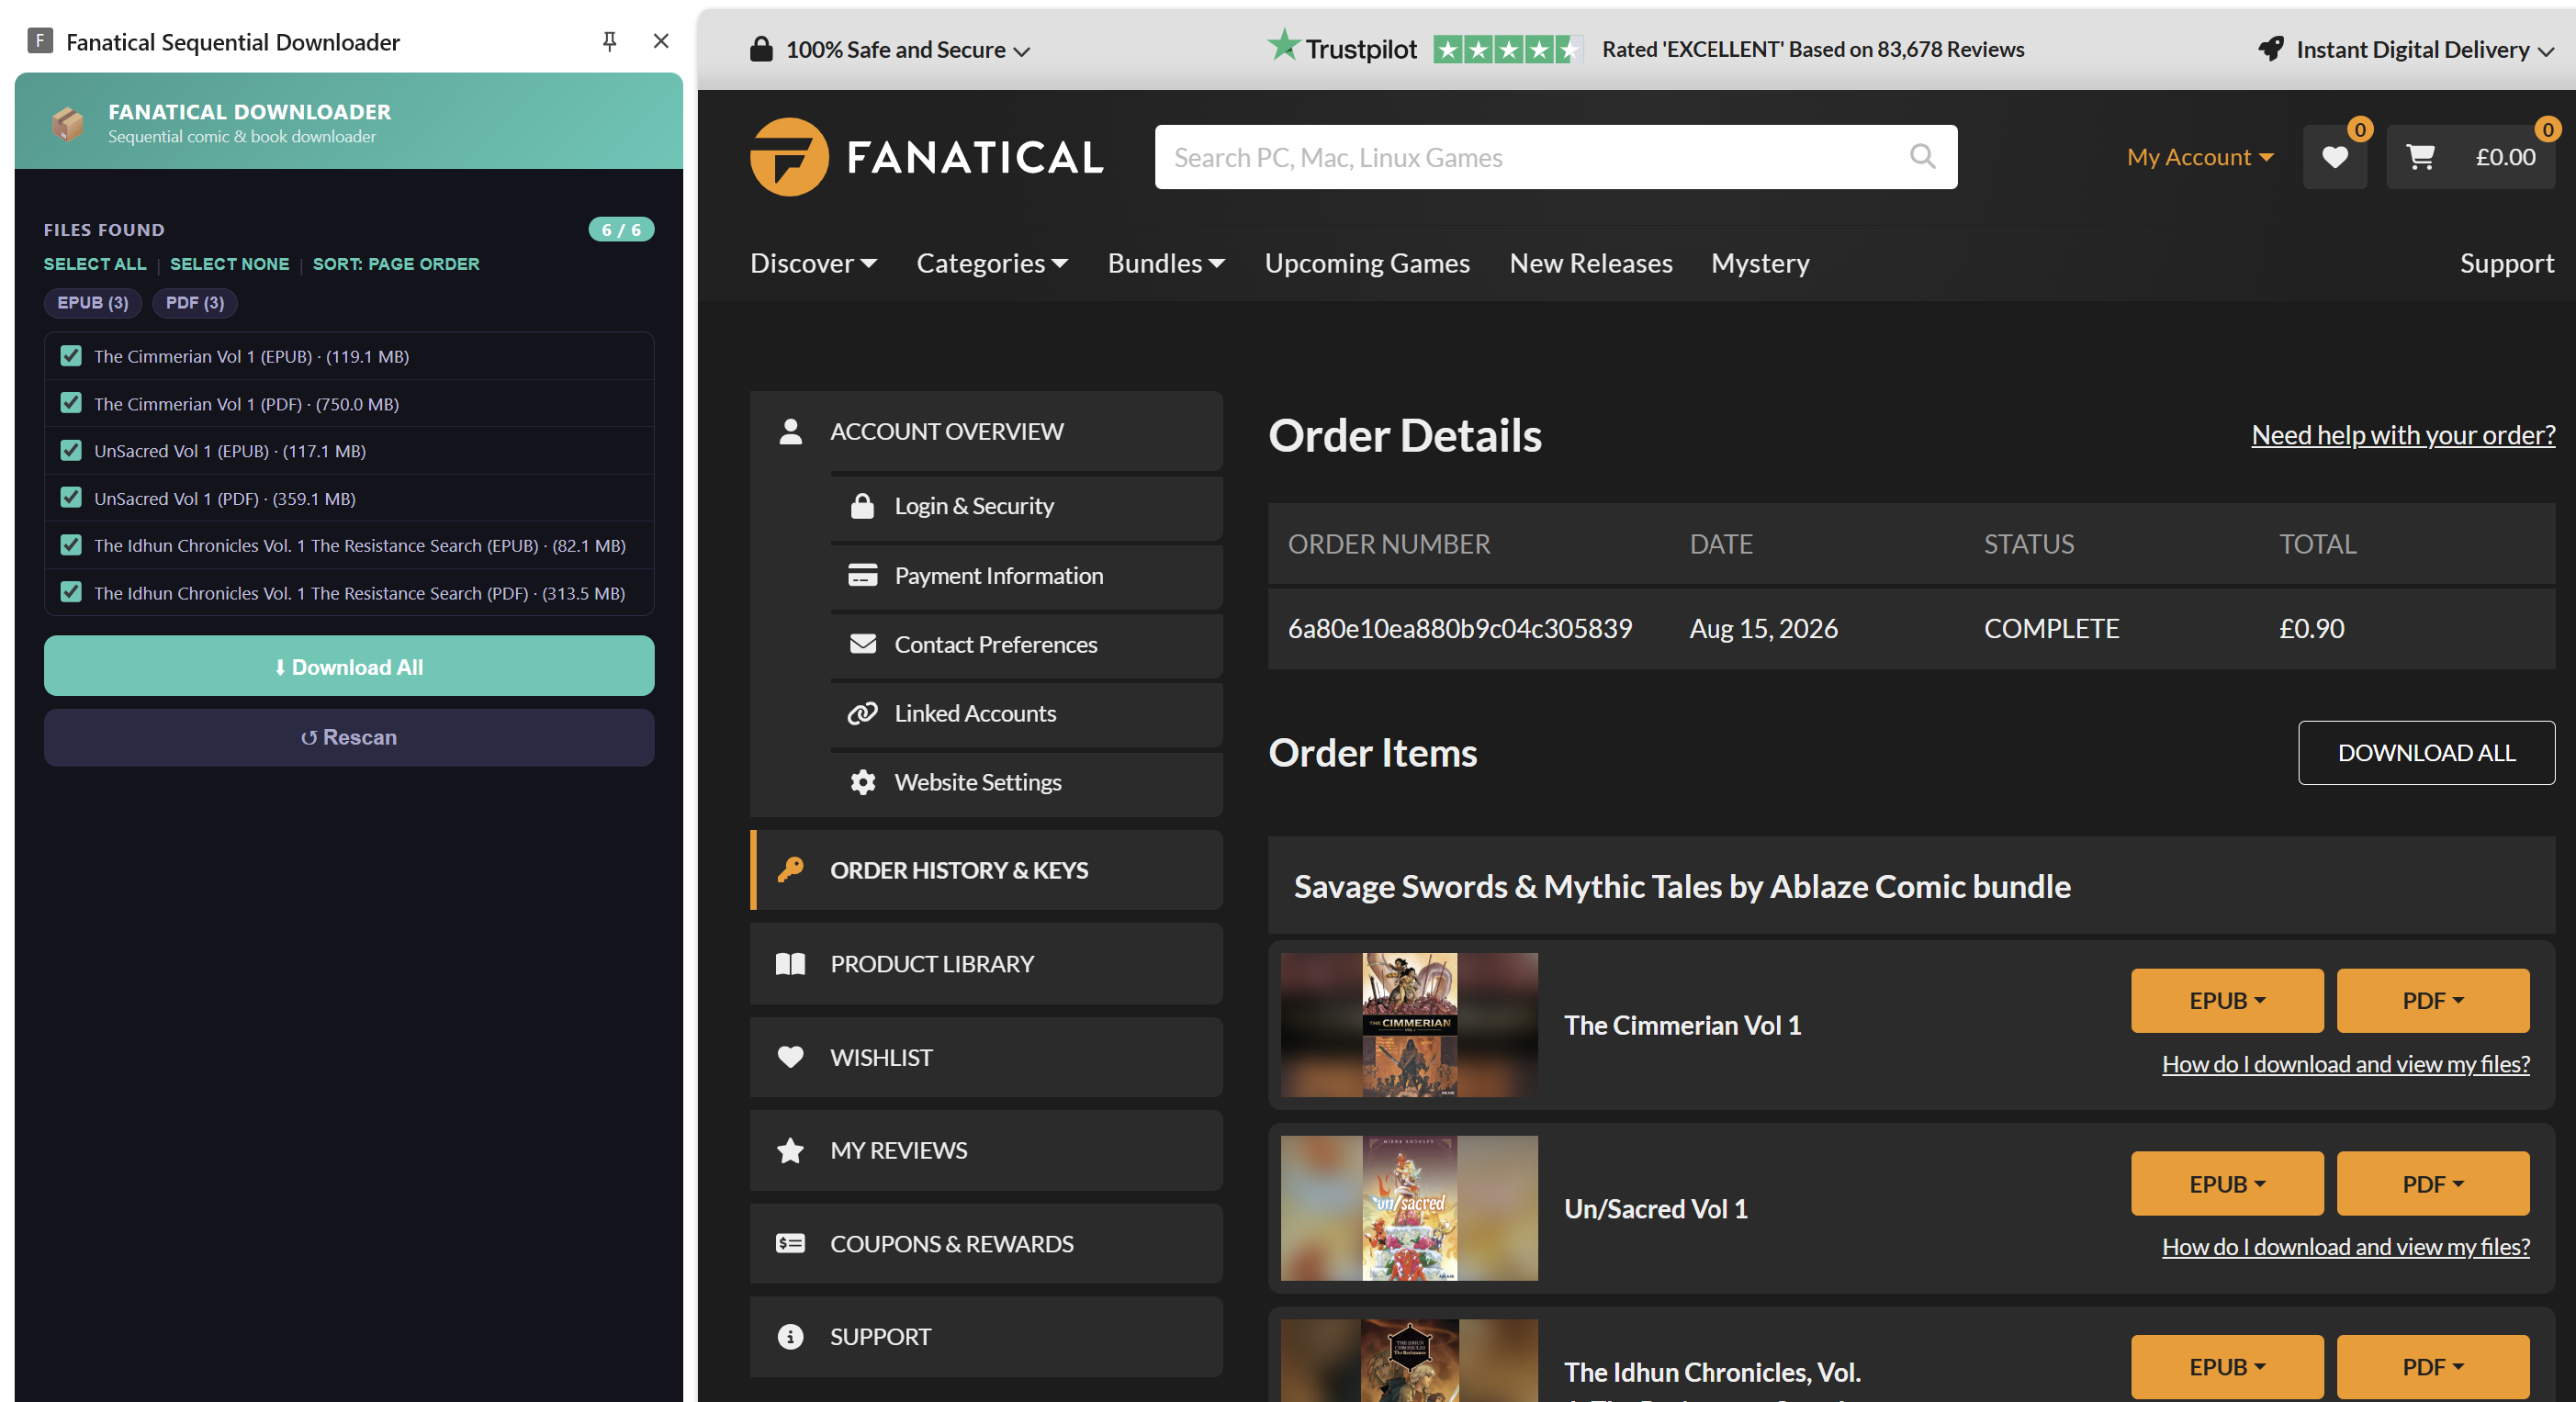
Task: Open EPUB dropdown for Un/Sacred Vol 1
Action: click(x=2227, y=1184)
